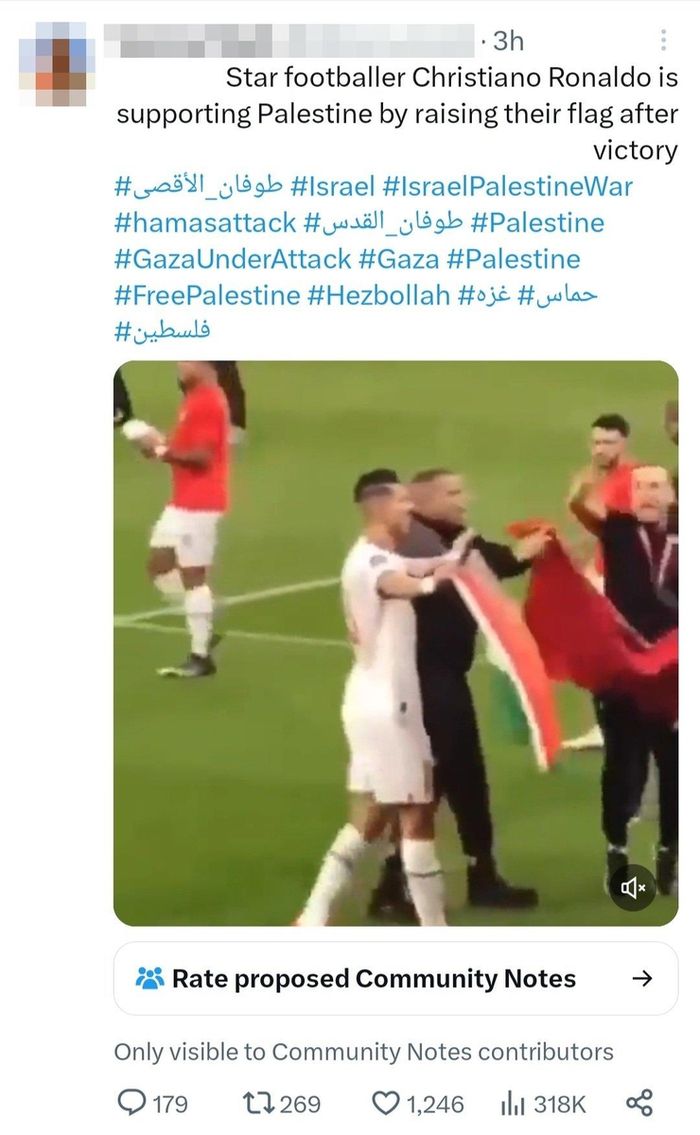Open the #GazaUnderAttack hashtag
The height and width of the screenshot is (1135, 700).
tap(232, 259)
